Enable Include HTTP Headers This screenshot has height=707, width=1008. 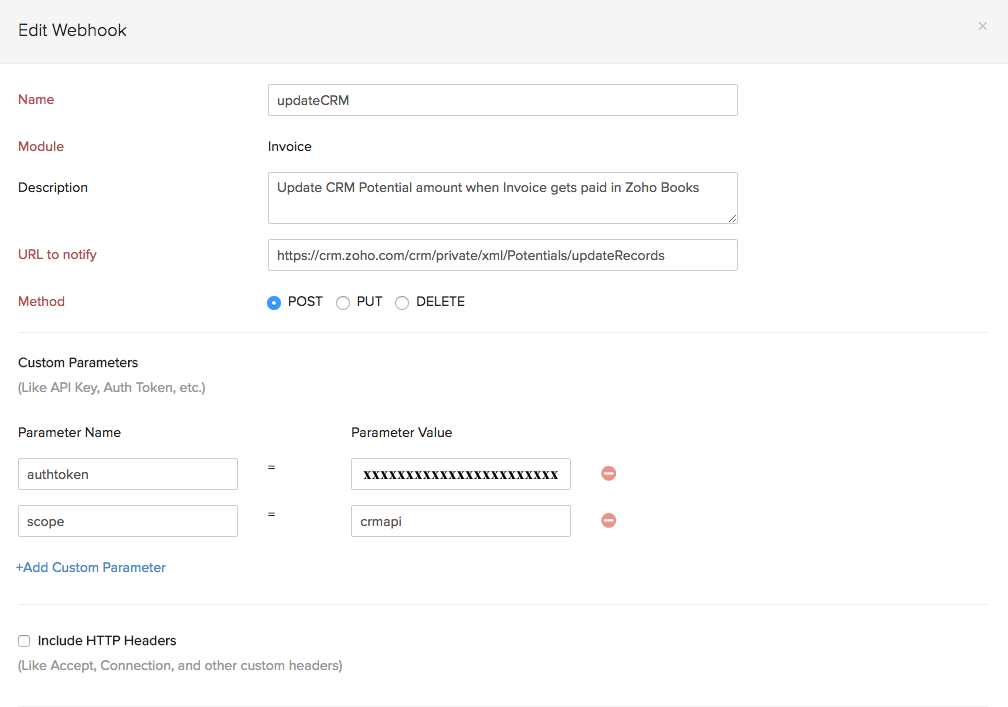[x=23, y=640]
